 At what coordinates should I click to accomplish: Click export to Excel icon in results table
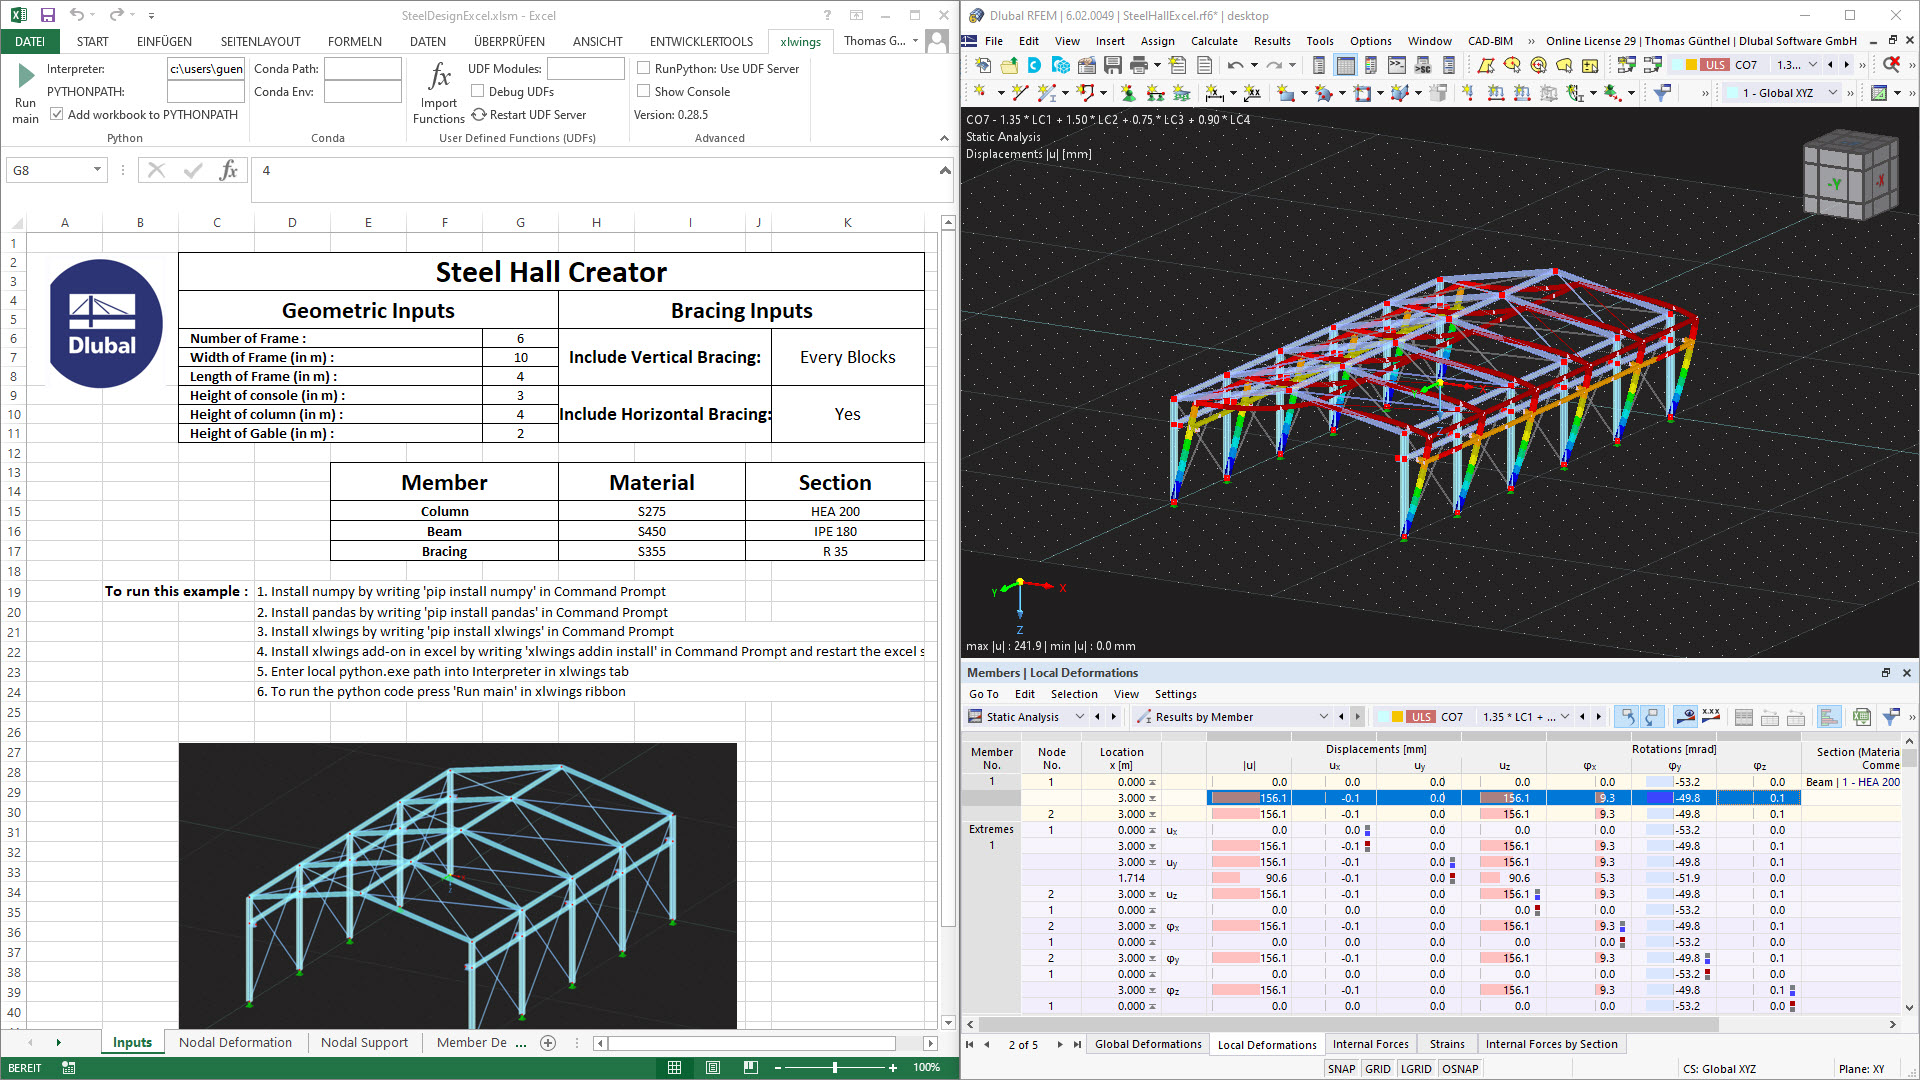pyautogui.click(x=1861, y=717)
